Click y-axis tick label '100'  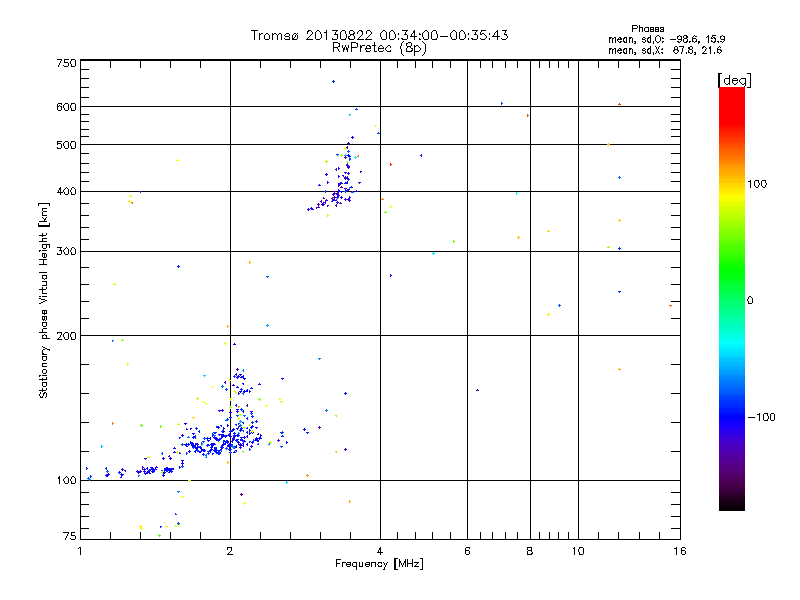click(x=66, y=481)
